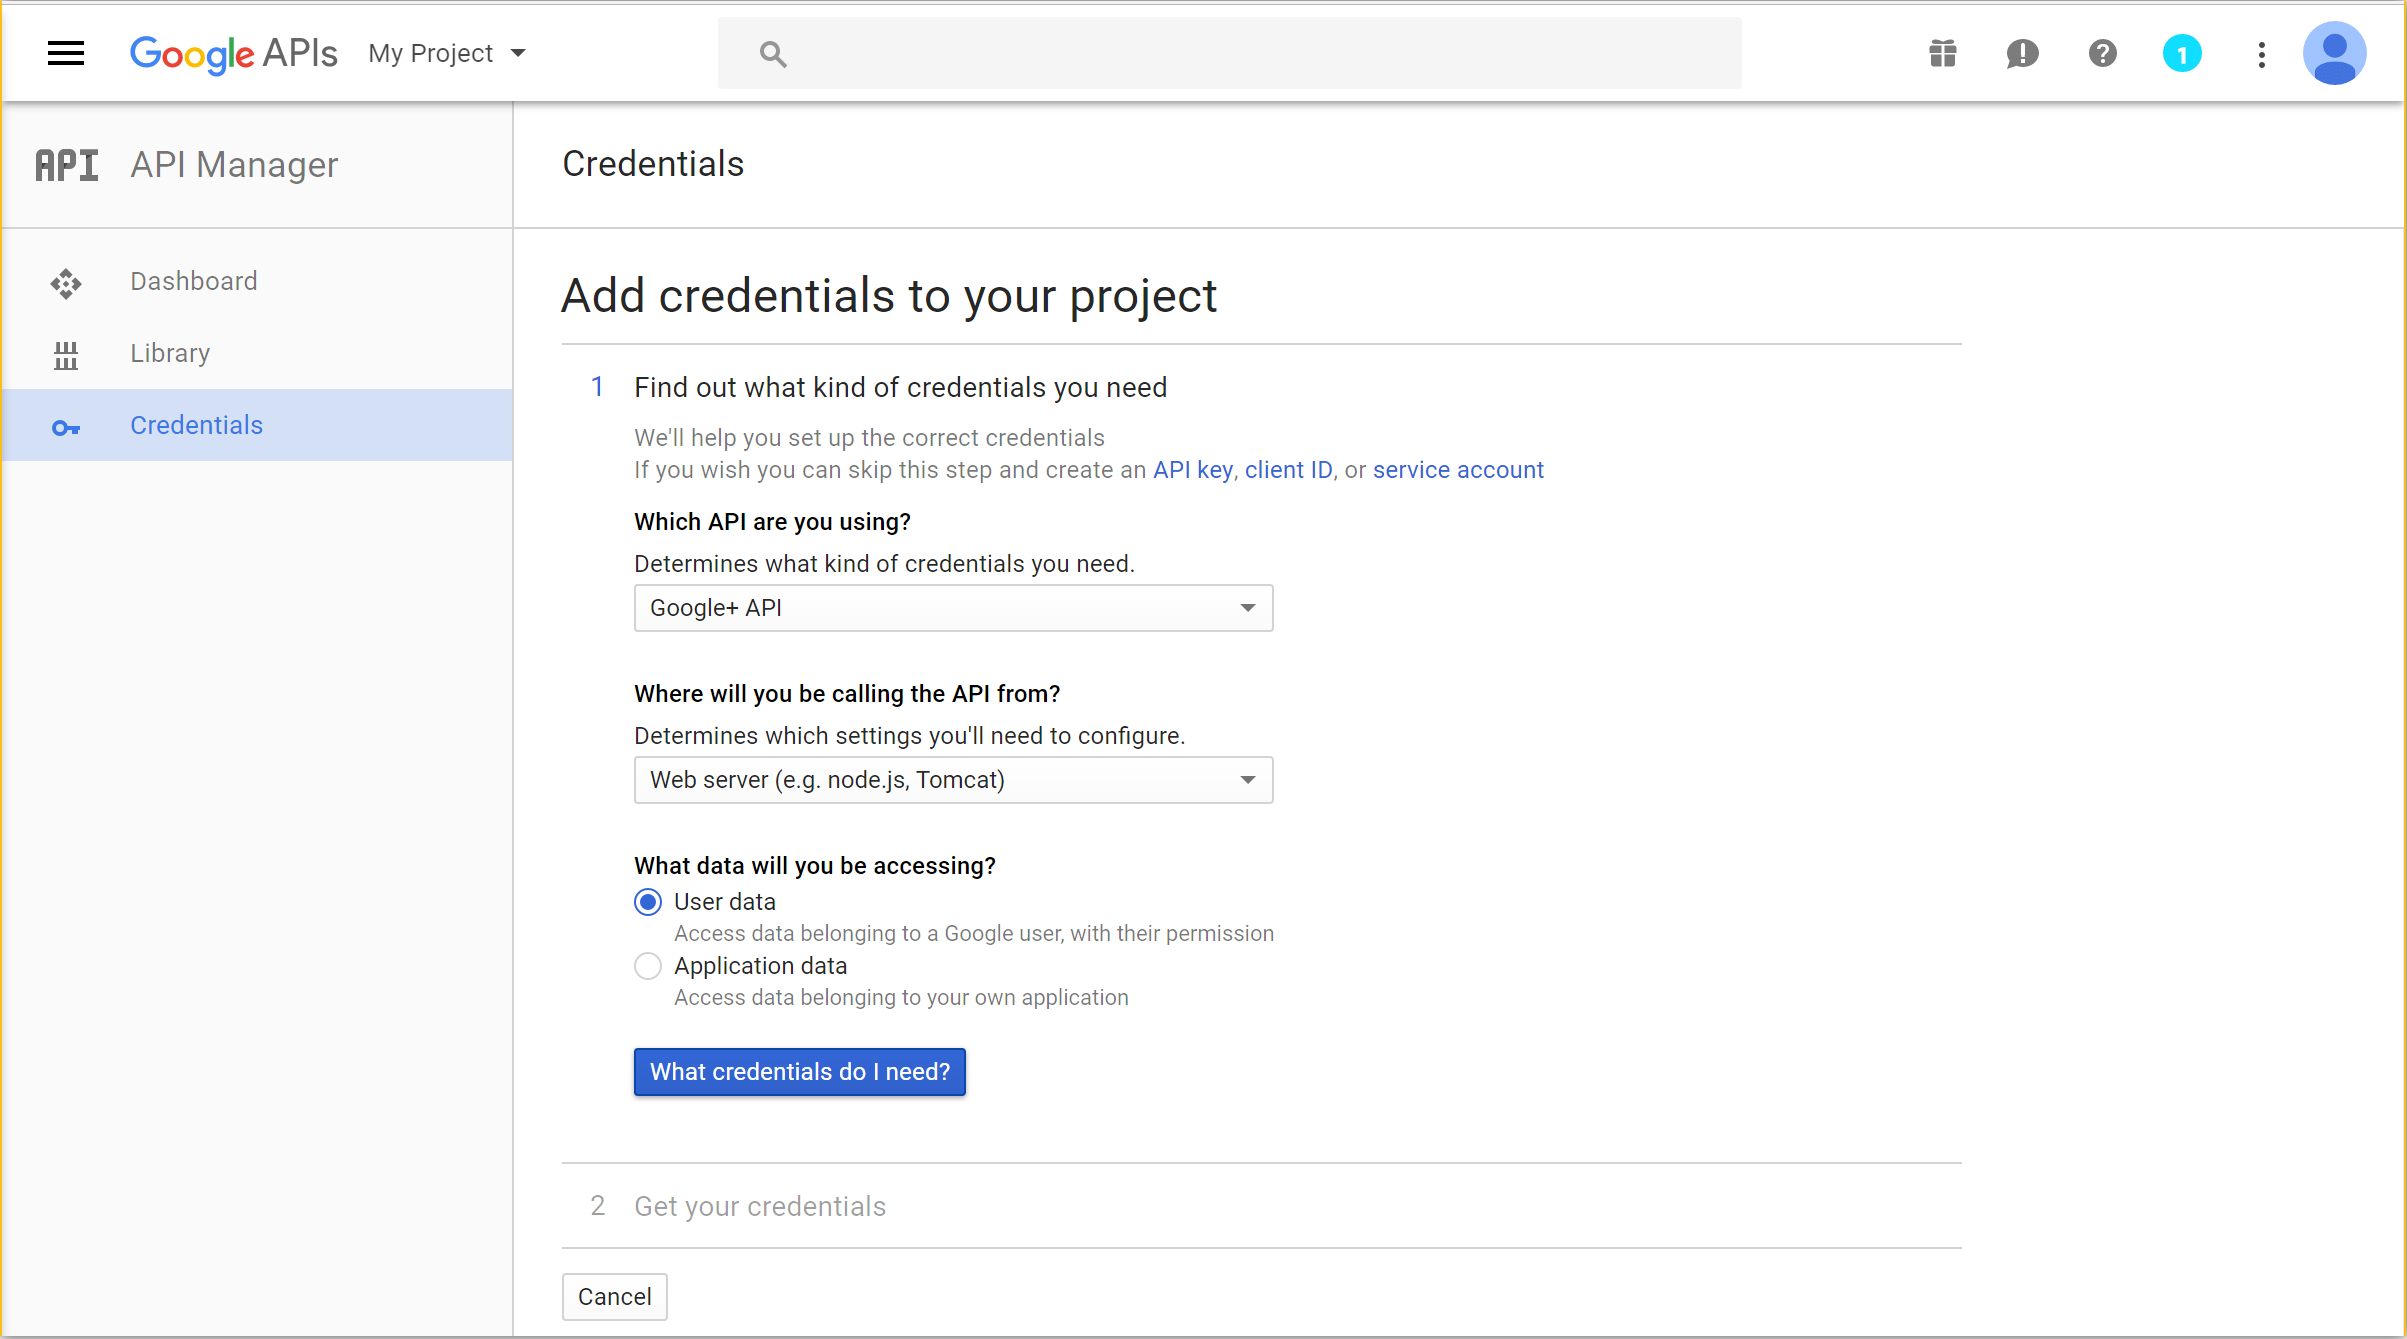The width and height of the screenshot is (2407, 1339).
Task: Open the three-dot more options menu
Action: tap(2261, 54)
